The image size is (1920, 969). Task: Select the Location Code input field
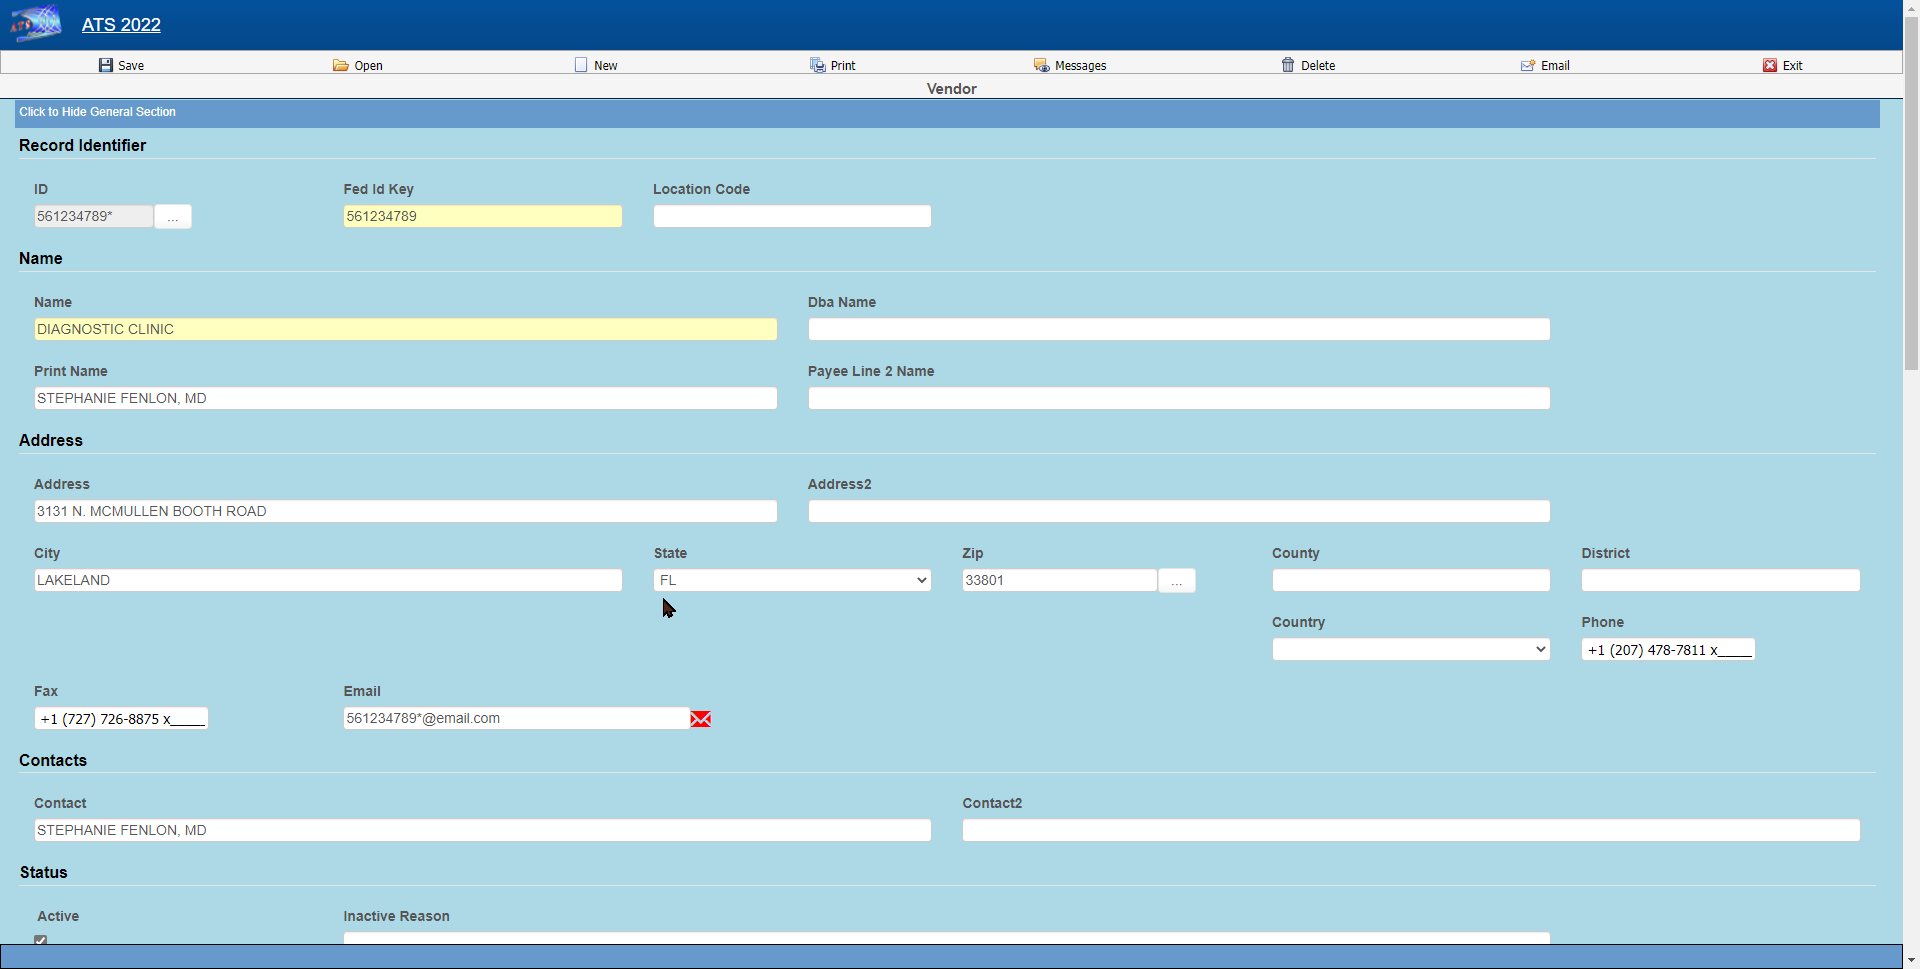click(x=791, y=216)
